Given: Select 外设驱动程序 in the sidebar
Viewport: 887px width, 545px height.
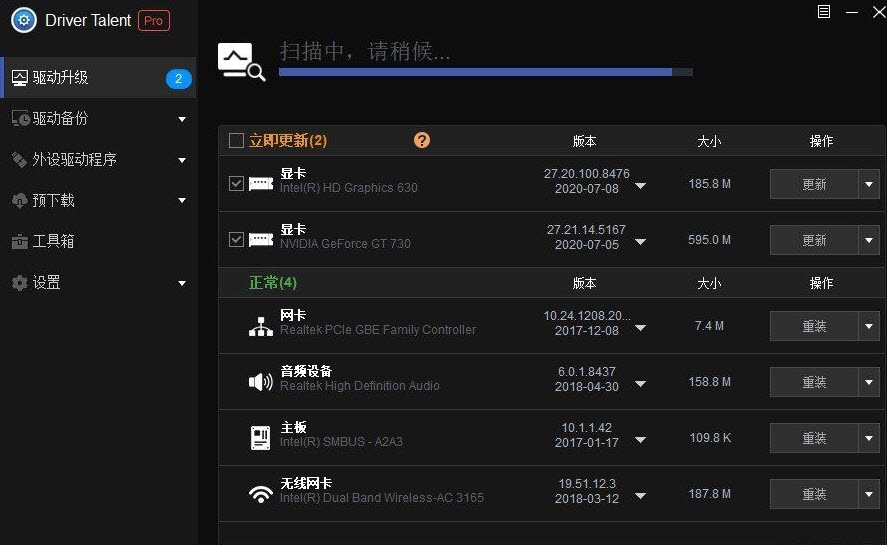Looking at the screenshot, I should 98,160.
